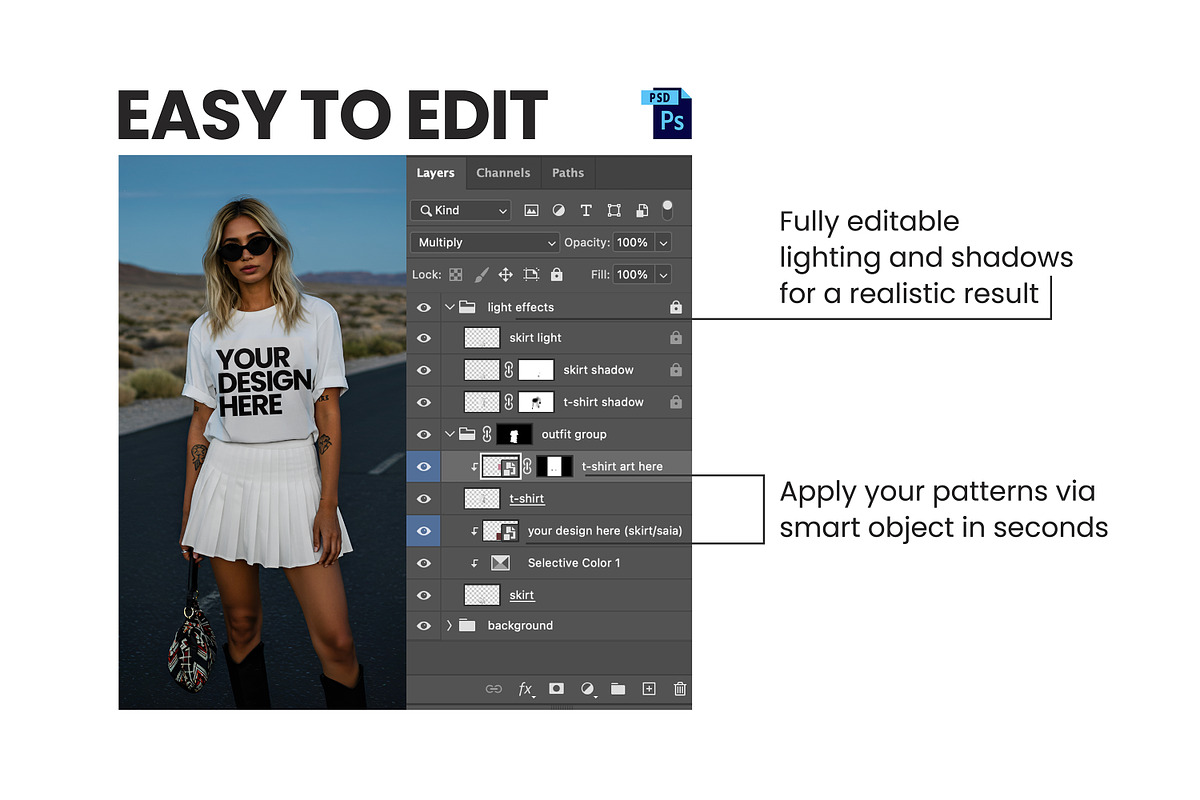Click lock icon on t-shirt shadow layer
1200x800 pixels.
[x=676, y=402]
